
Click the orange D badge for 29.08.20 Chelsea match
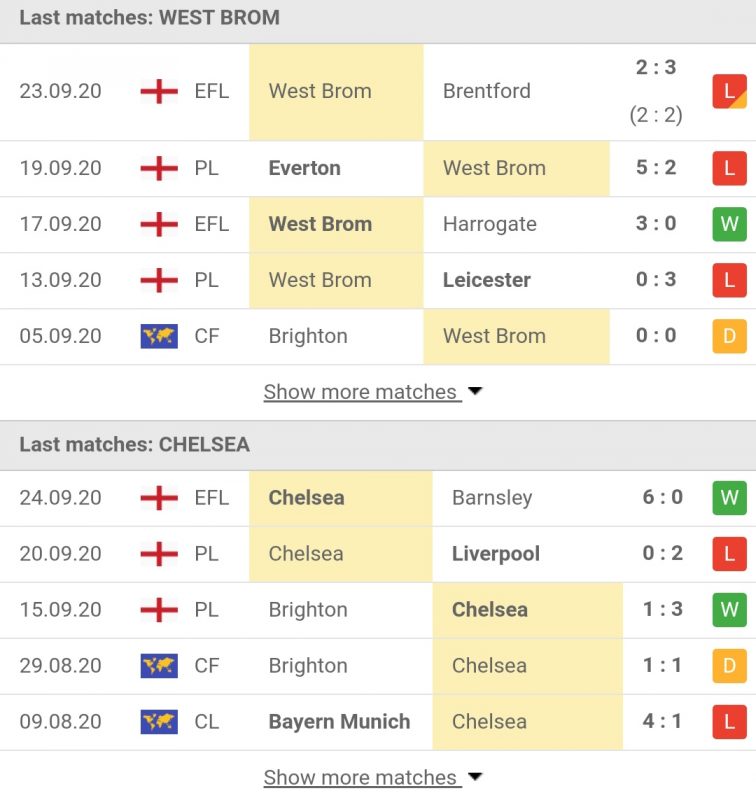[x=729, y=666]
